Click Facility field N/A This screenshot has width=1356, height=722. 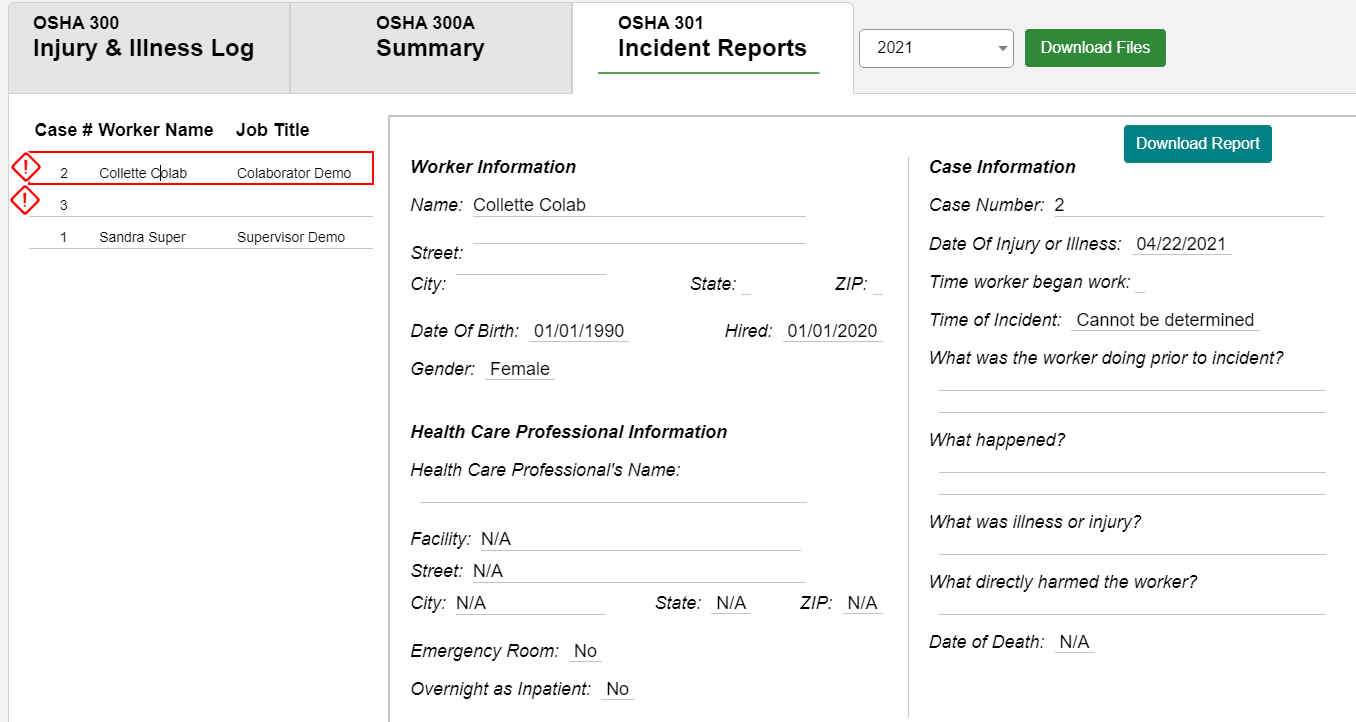640,539
